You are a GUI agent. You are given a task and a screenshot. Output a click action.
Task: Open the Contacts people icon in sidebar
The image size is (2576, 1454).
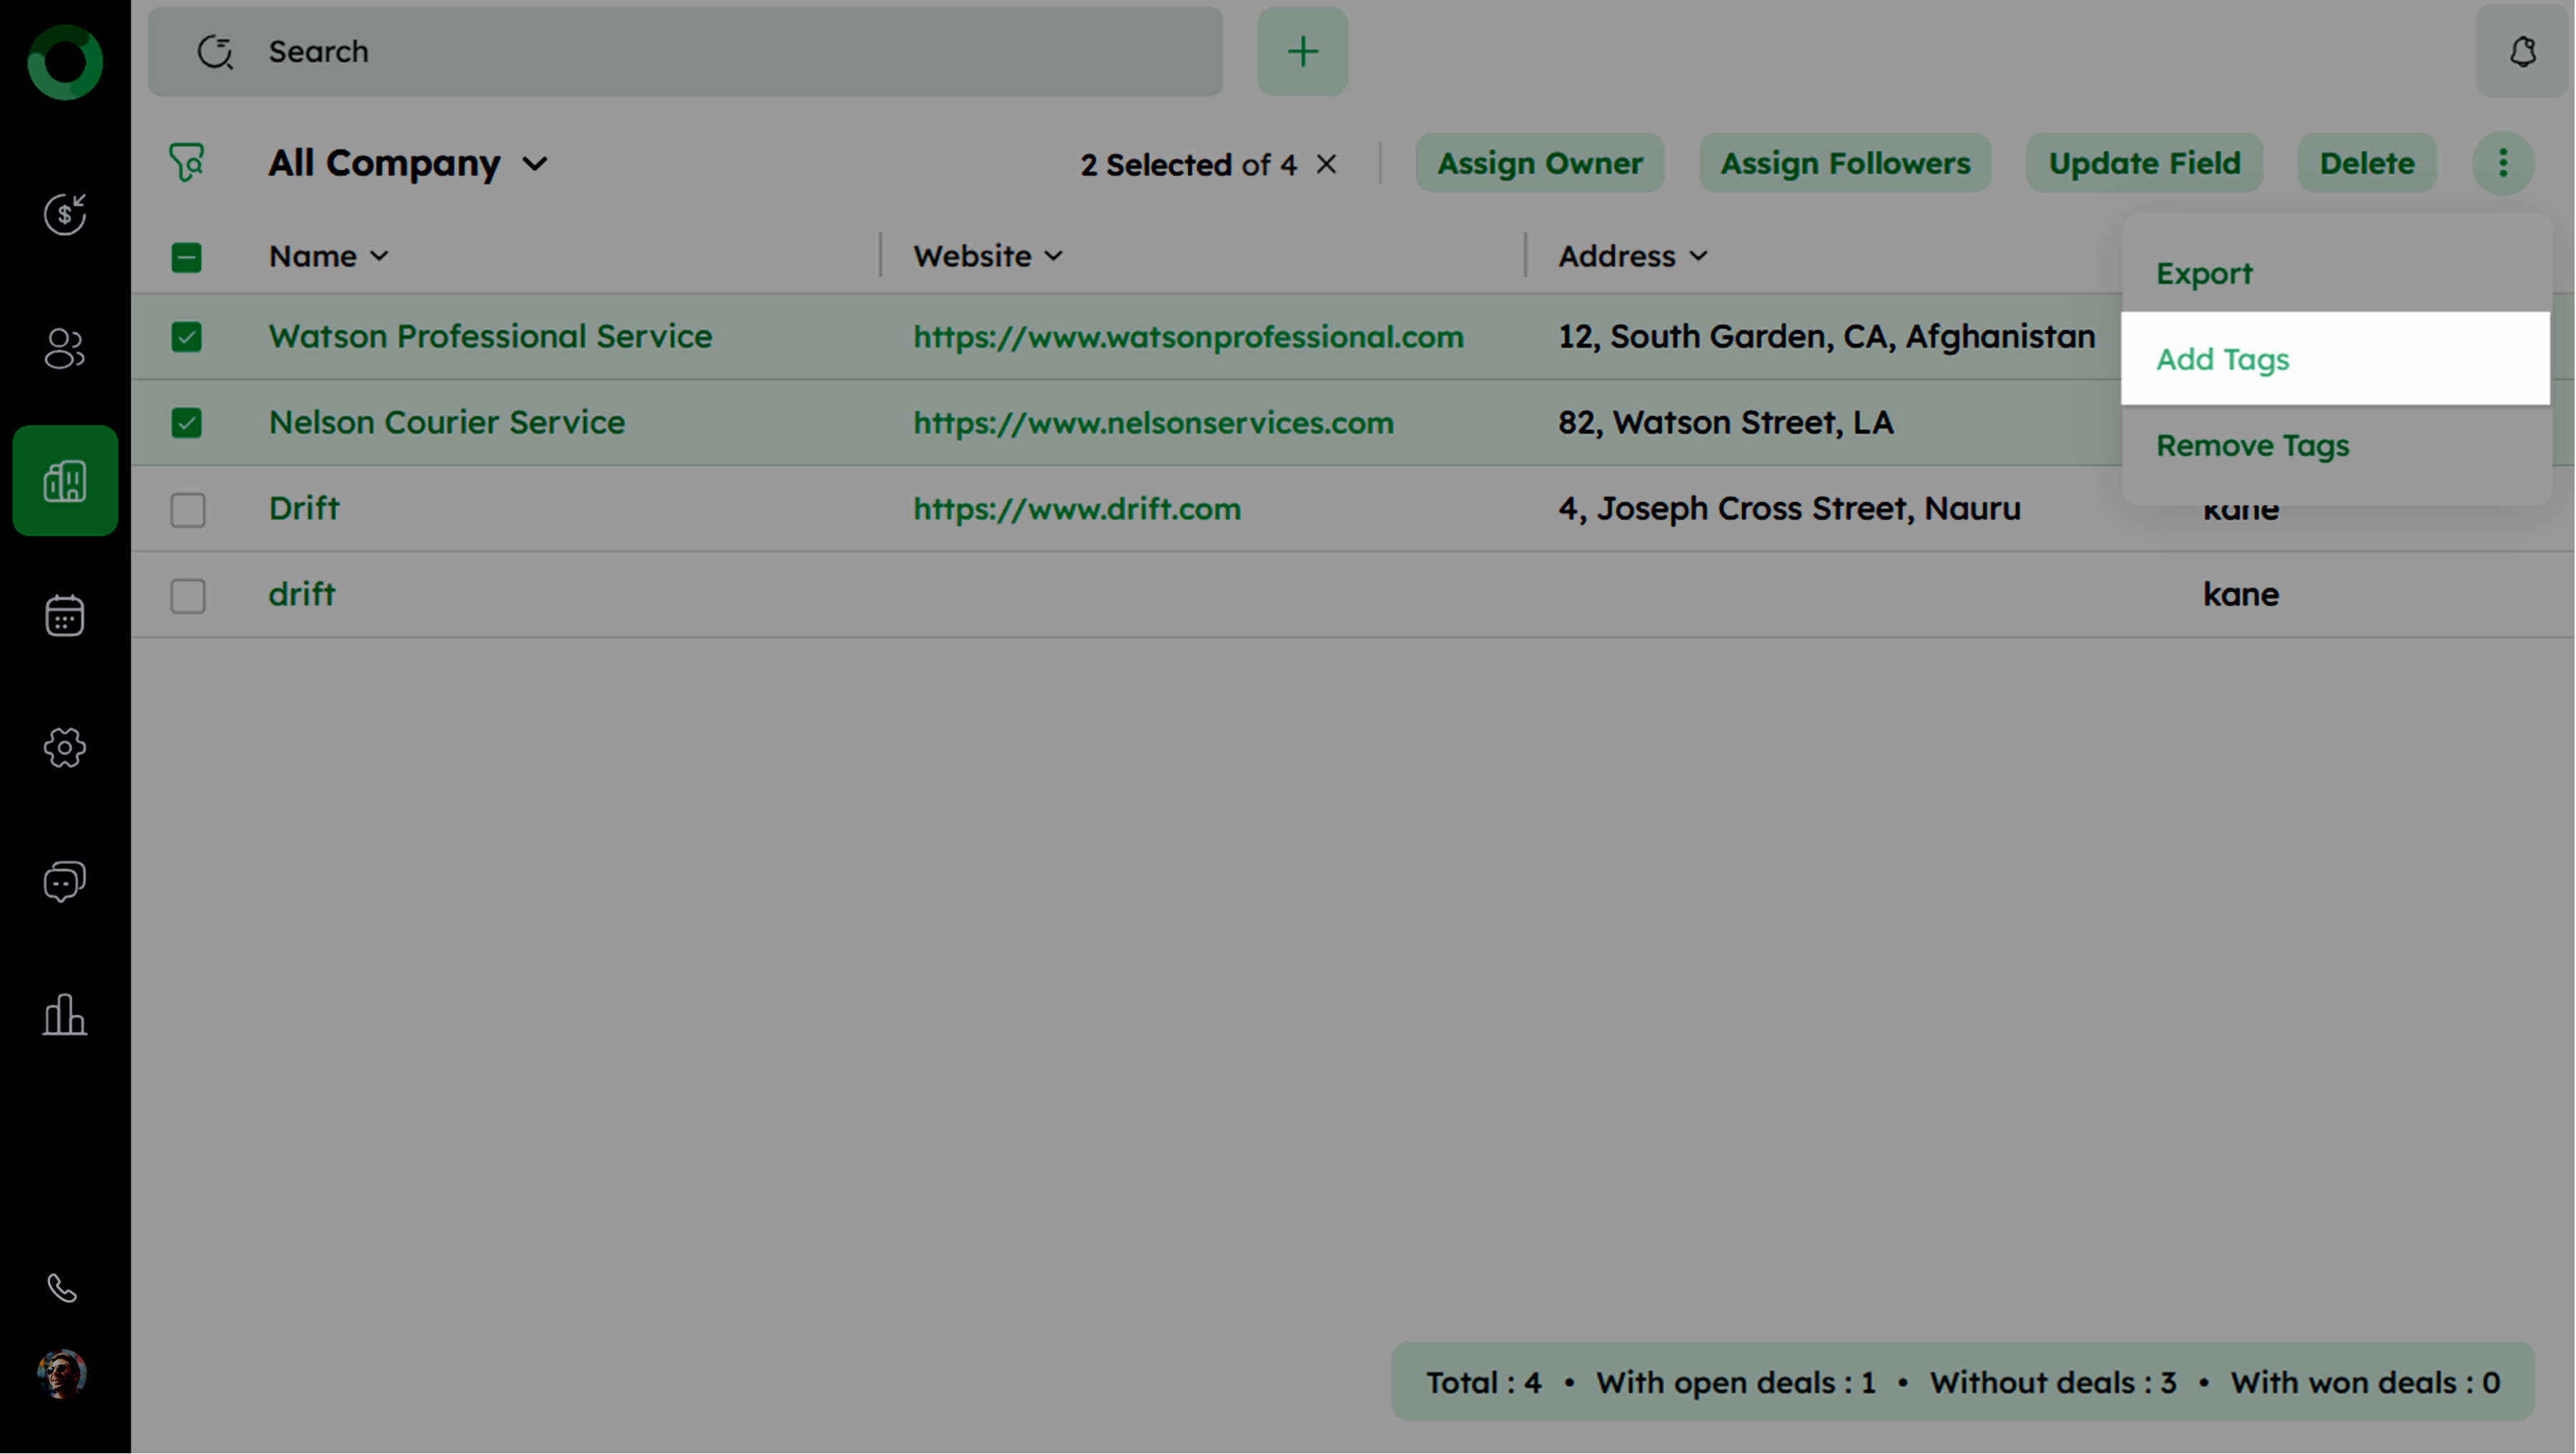tap(65, 348)
